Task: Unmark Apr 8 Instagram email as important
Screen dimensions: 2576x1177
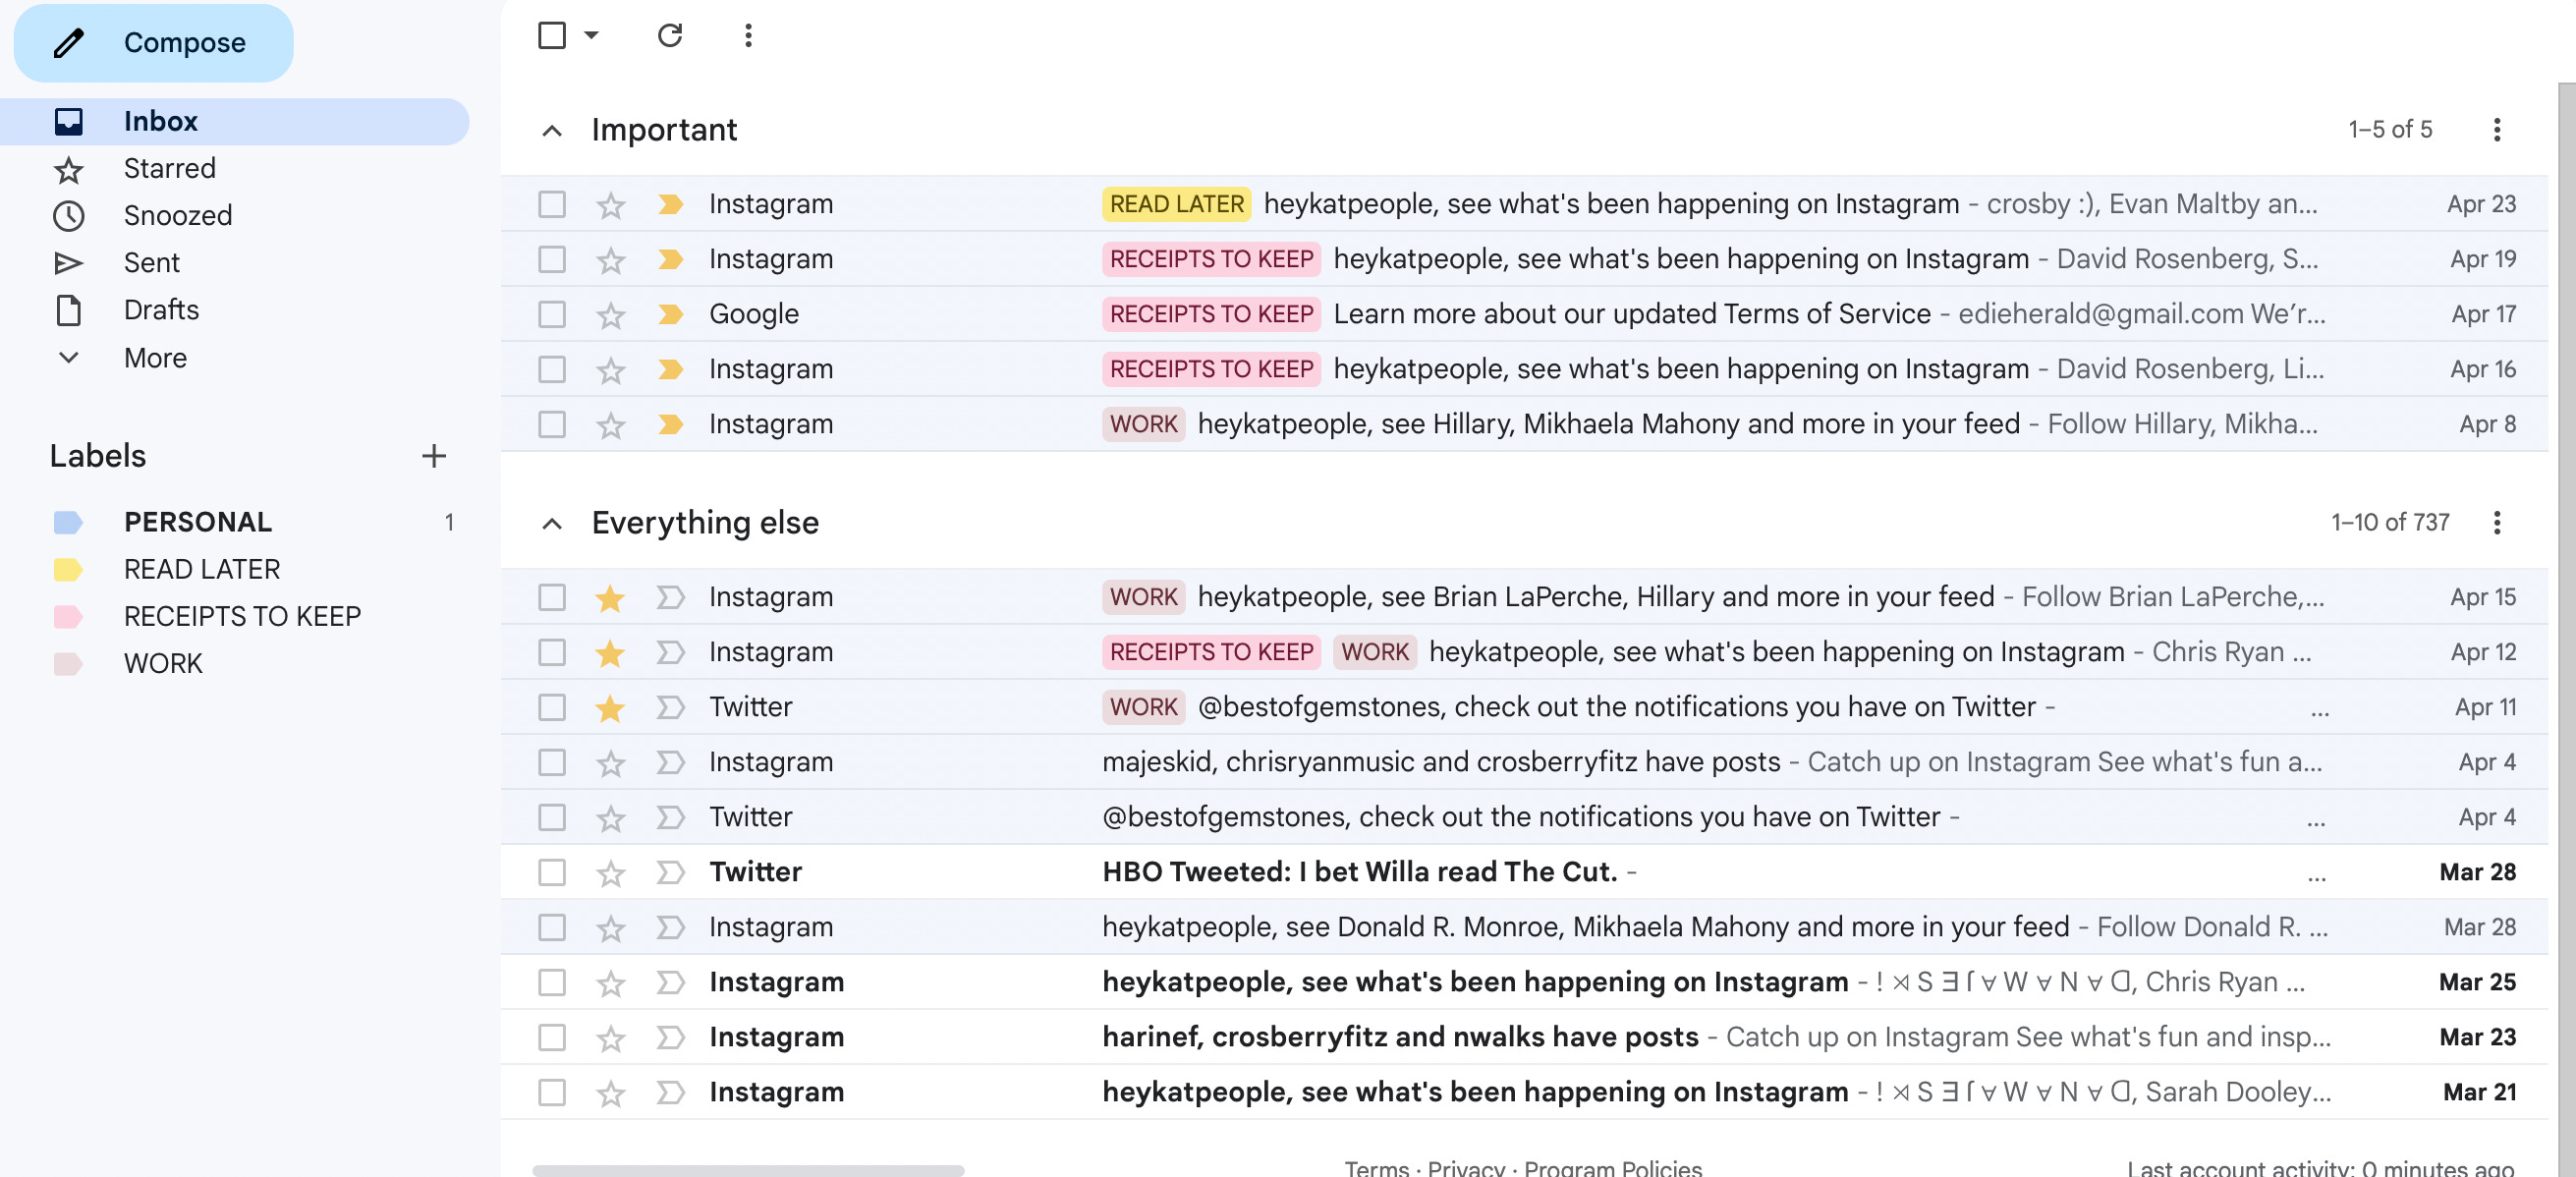Action: (670, 424)
